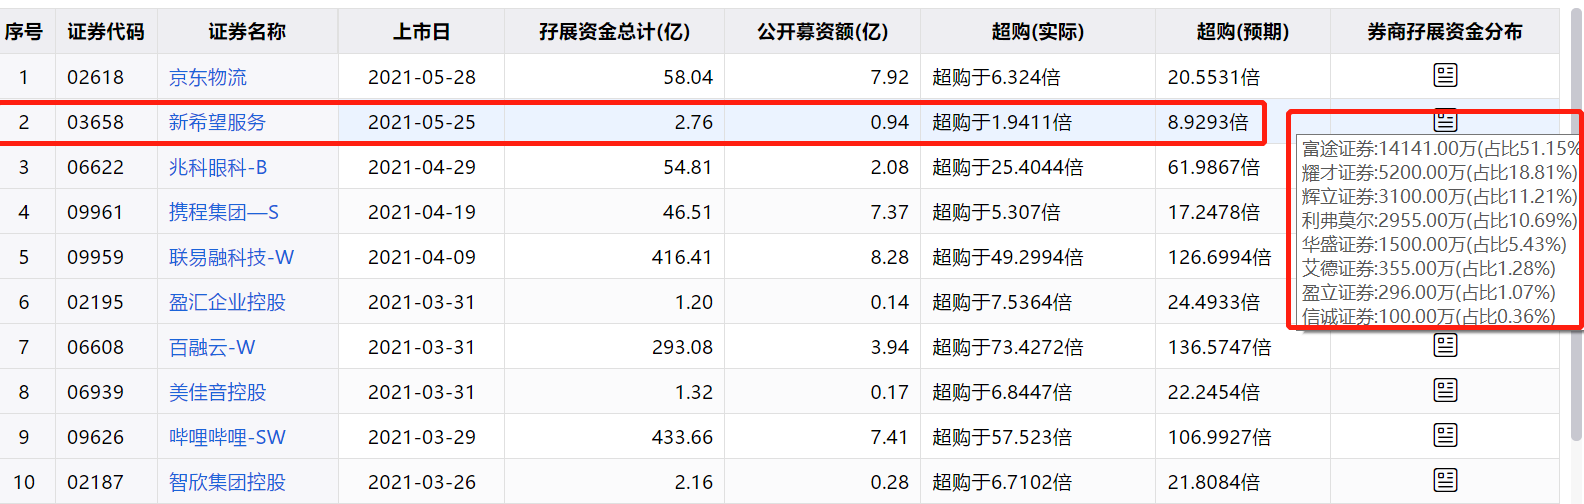Go to 兆科眼科-B details
The image size is (1584, 504).
[218, 167]
